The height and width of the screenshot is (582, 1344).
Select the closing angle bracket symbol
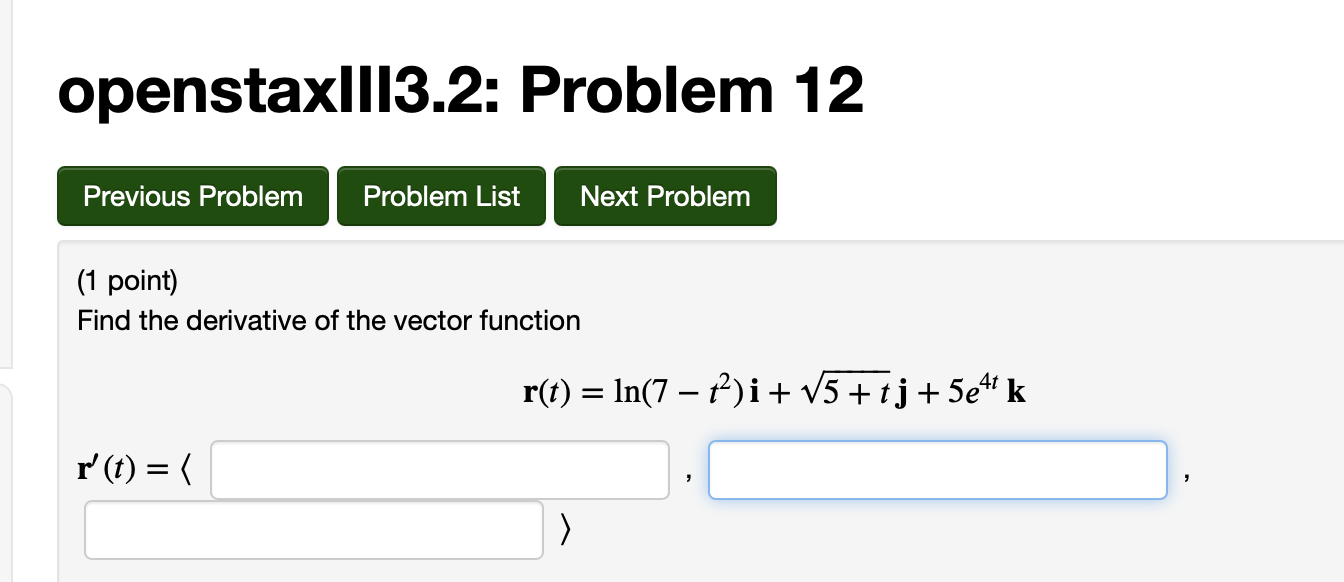564,529
